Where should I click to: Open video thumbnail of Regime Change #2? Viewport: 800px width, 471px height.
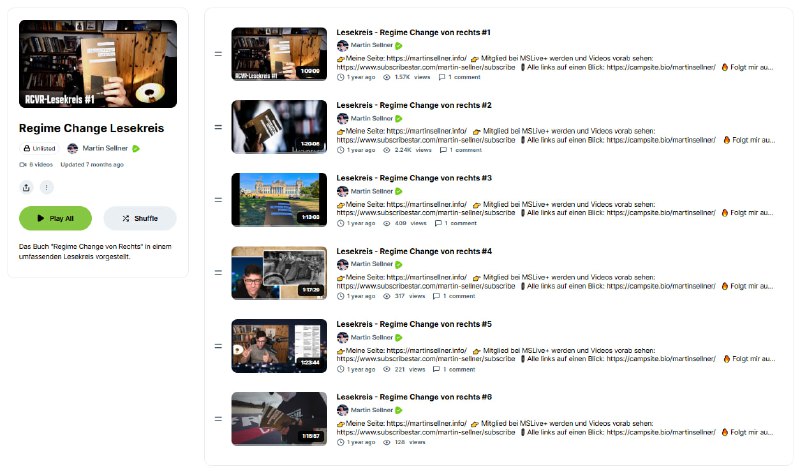coord(279,127)
